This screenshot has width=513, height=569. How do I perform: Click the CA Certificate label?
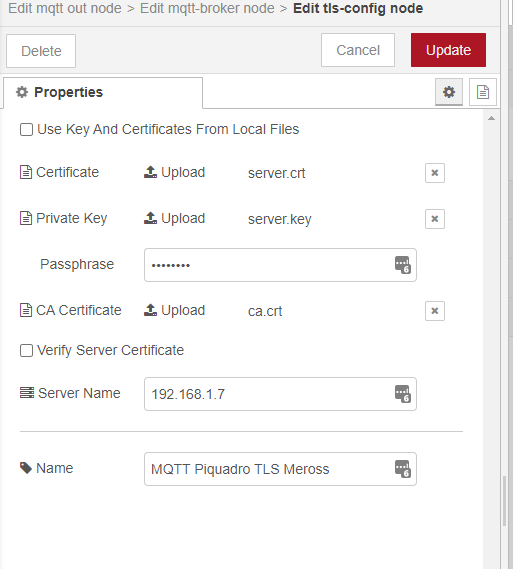click(x=79, y=311)
